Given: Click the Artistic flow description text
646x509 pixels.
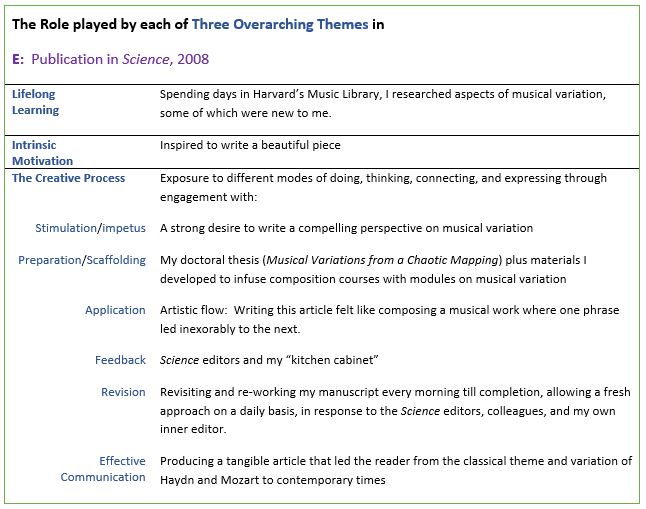Looking at the screenshot, I should 389,319.
